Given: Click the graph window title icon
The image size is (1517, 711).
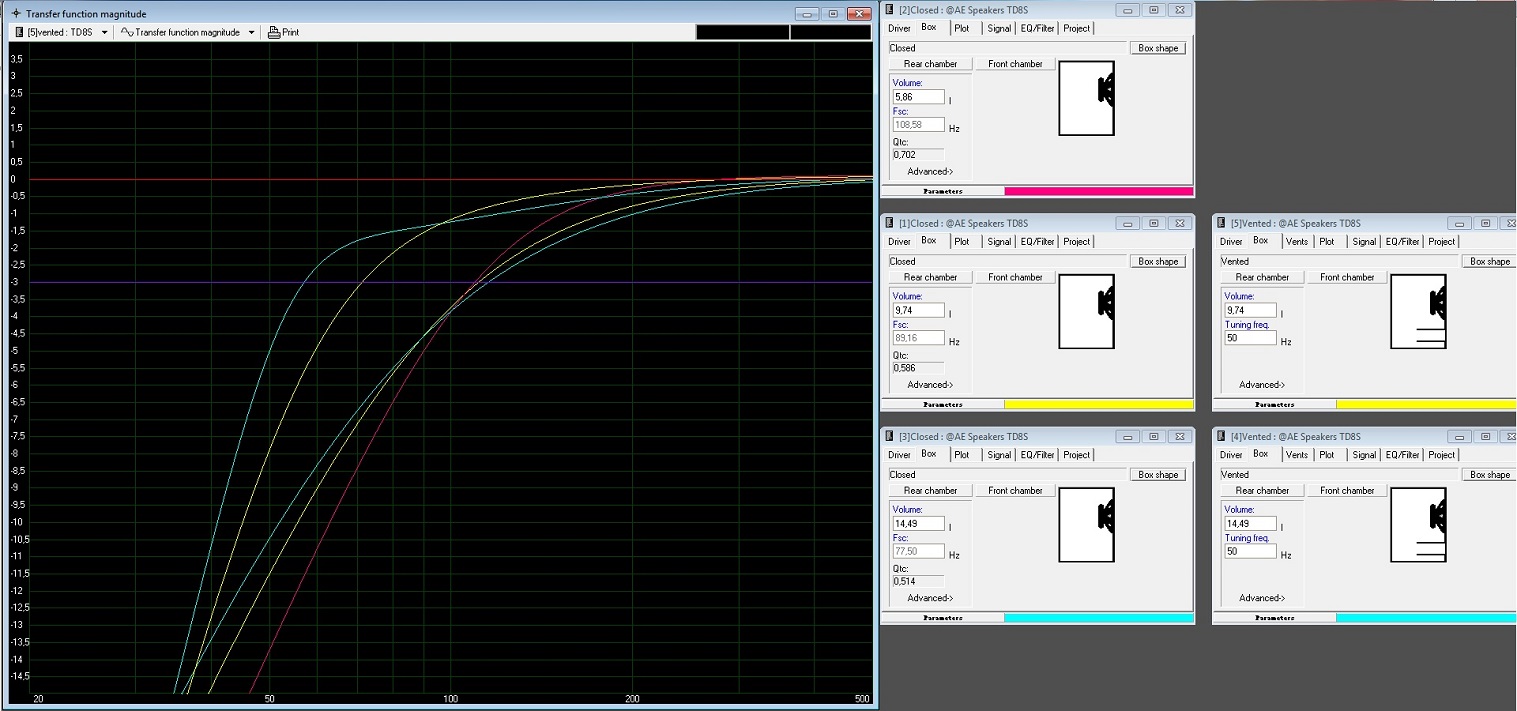Looking at the screenshot, I should click(14, 13).
